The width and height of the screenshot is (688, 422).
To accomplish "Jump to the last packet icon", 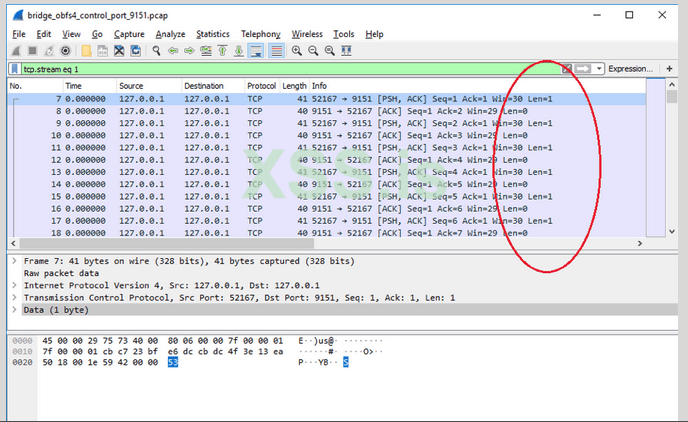I will tap(239, 51).
